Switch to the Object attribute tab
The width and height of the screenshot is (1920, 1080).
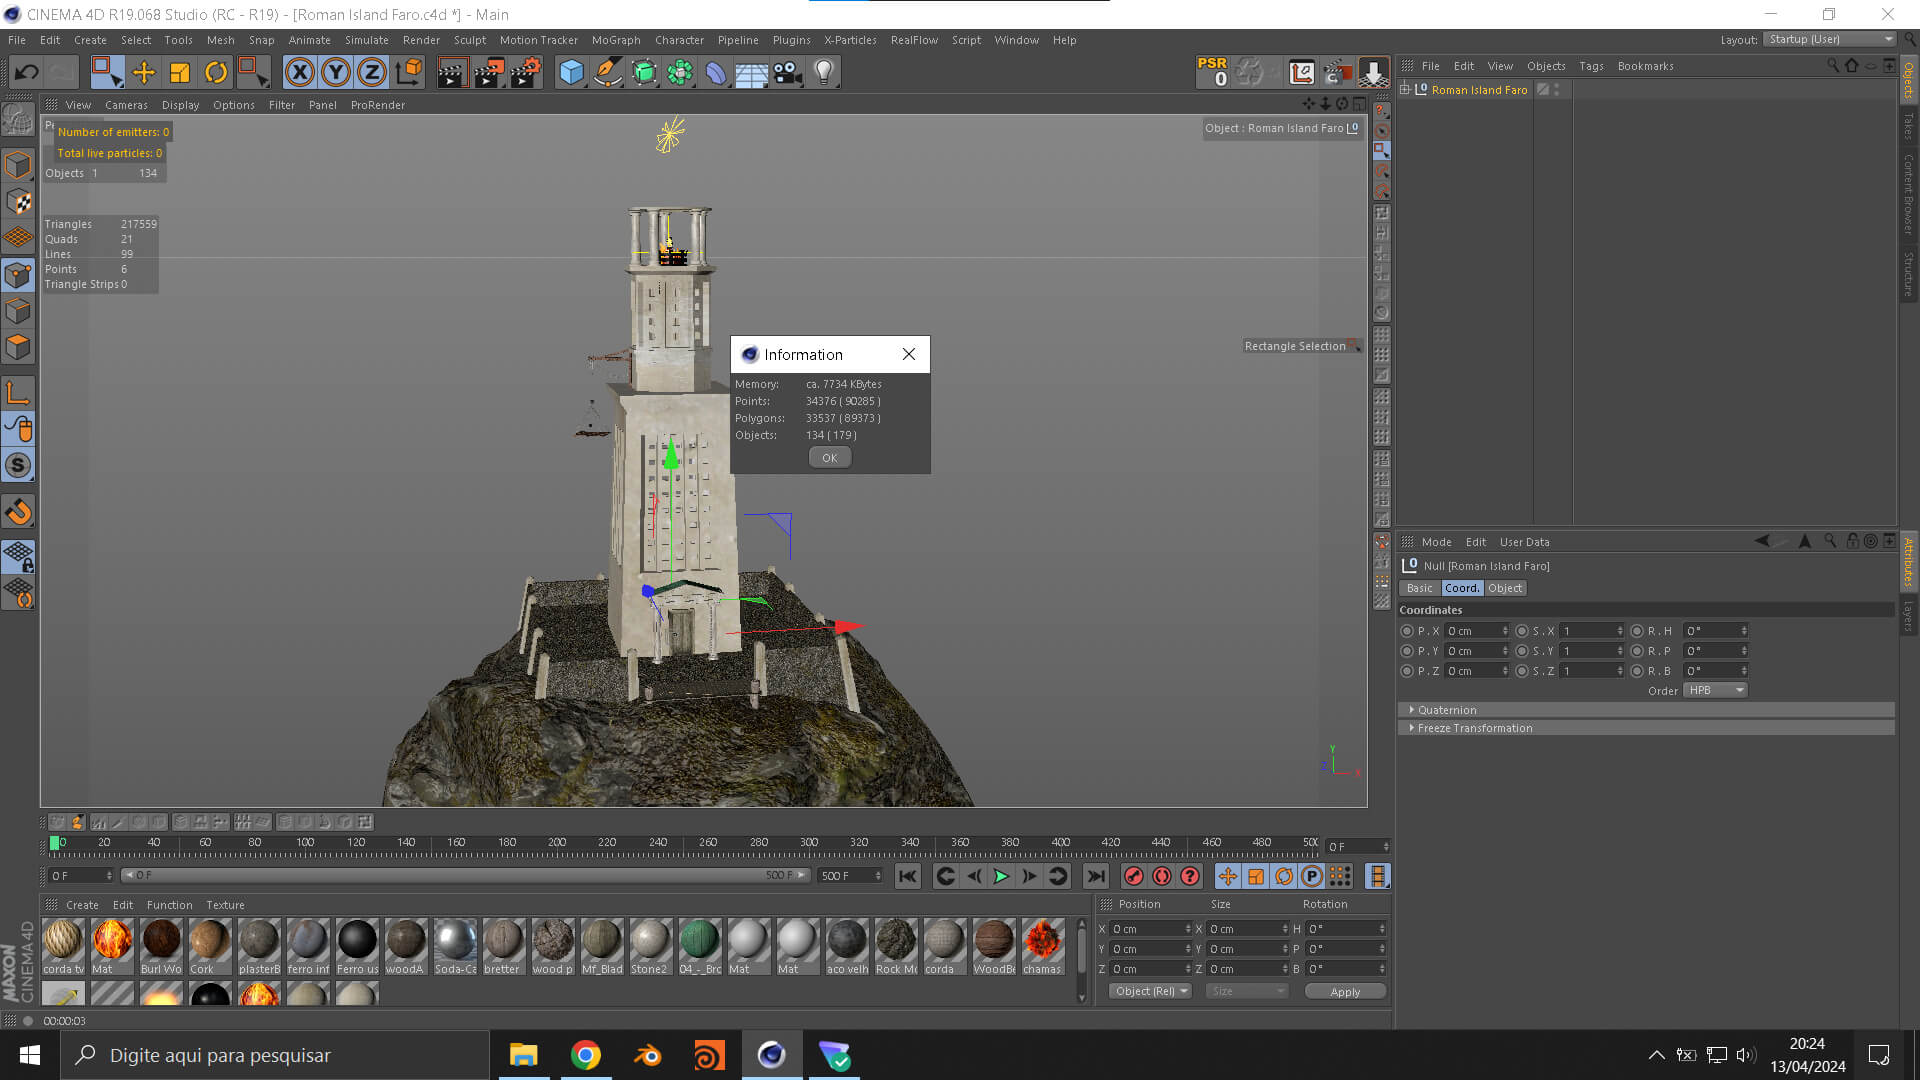click(1504, 588)
